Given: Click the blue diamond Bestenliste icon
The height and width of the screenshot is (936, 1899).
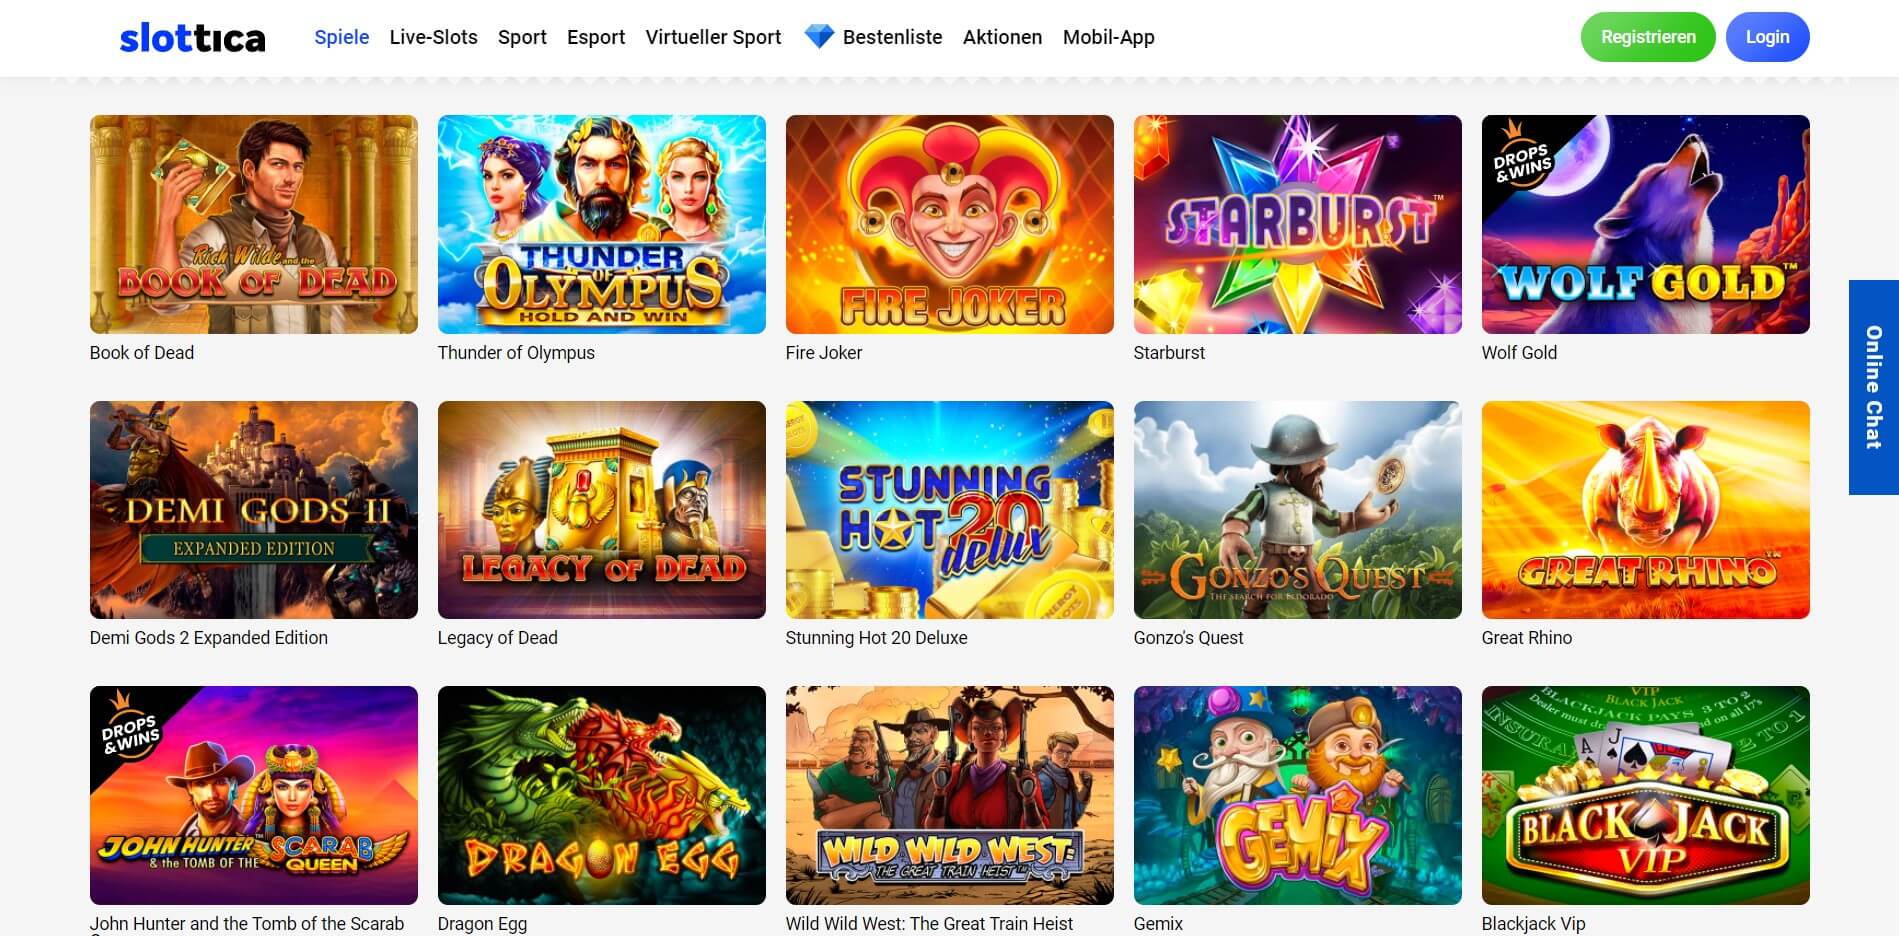Looking at the screenshot, I should click(819, 37).
